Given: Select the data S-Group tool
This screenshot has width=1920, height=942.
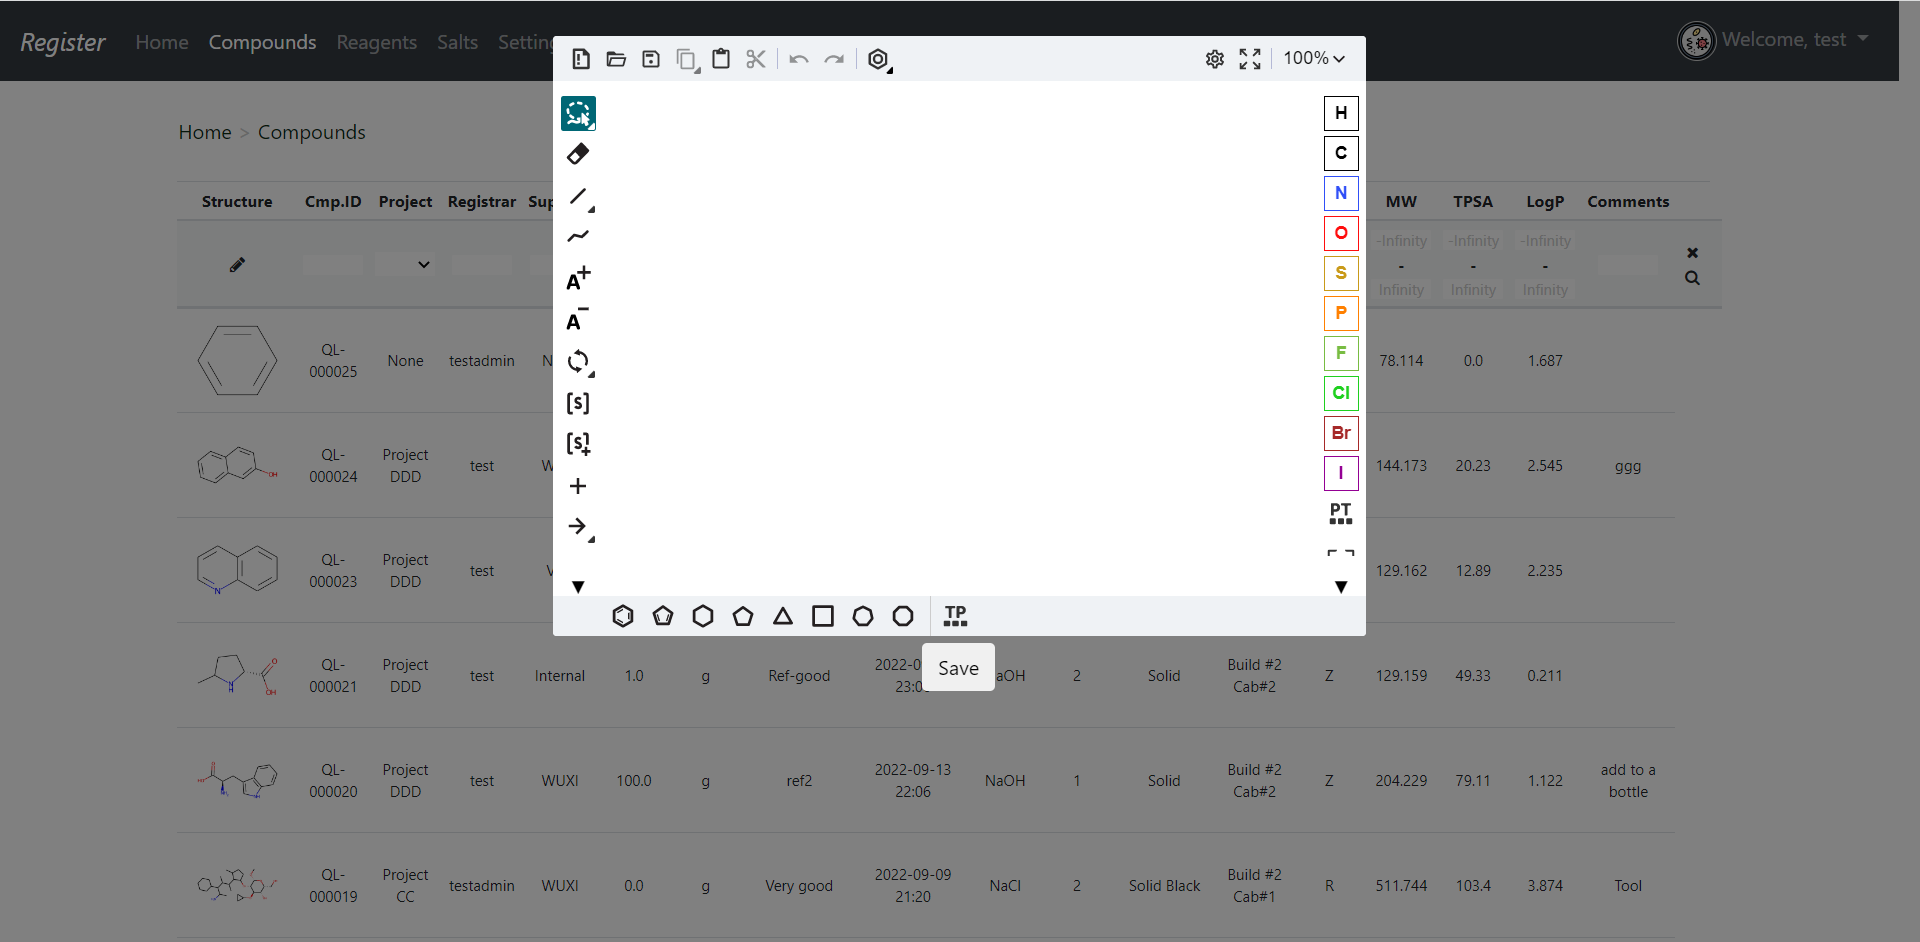Looking at the screenshot, I should coord(578,444).
